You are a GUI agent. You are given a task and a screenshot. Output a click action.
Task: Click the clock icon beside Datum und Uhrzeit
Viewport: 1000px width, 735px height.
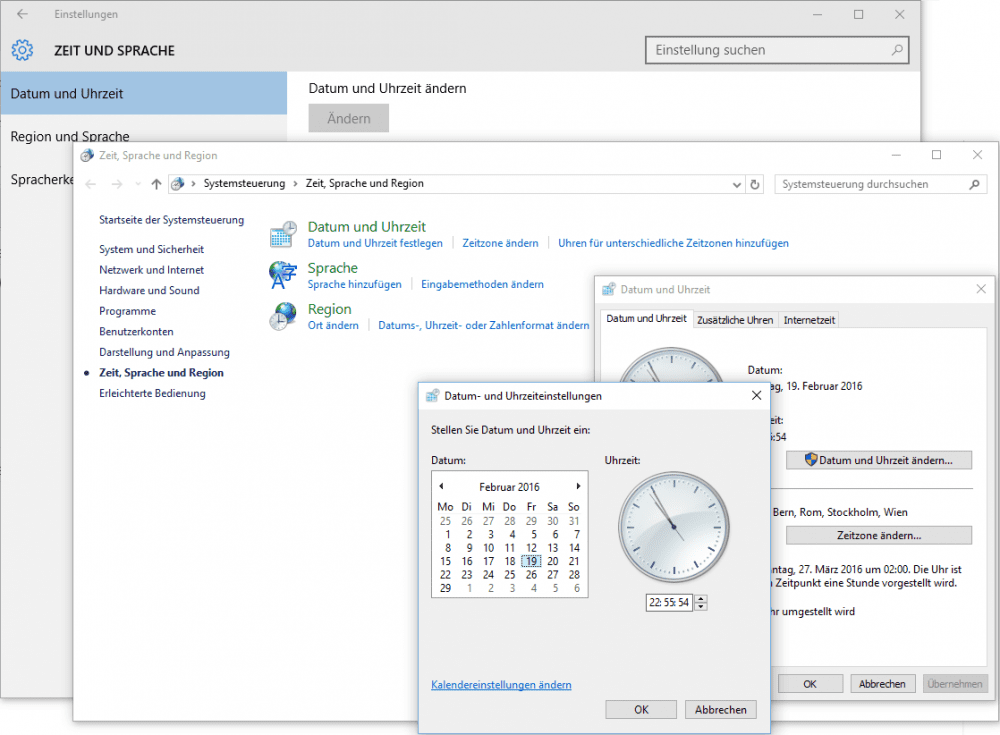tap(282, 233)
